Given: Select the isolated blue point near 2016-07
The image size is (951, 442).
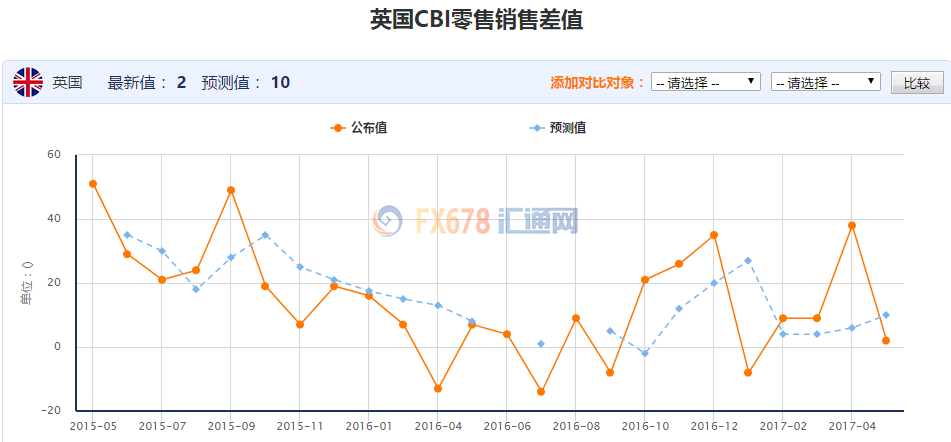Looking at the screenshot, I should (541, 344).
